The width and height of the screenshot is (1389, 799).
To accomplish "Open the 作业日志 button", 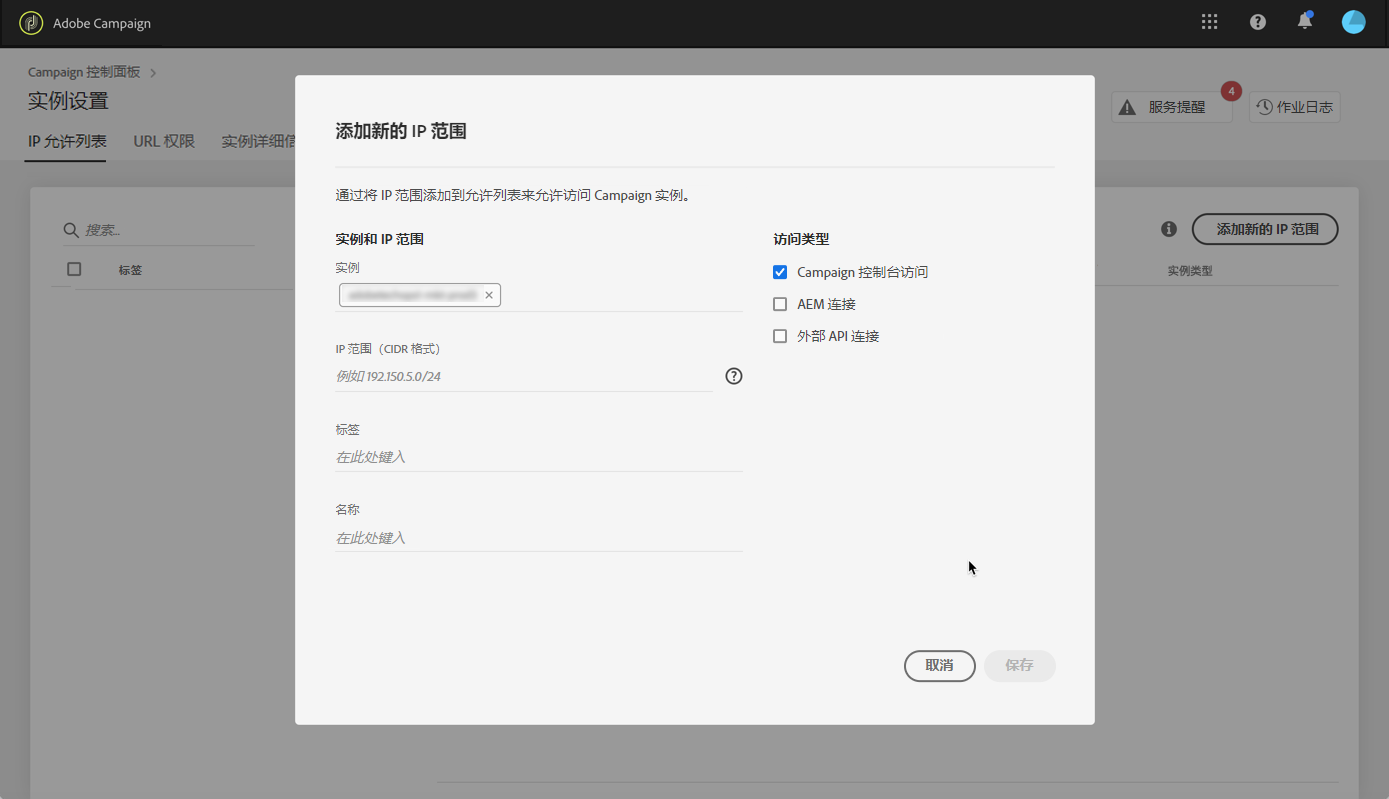I will tap(1294, 107).
